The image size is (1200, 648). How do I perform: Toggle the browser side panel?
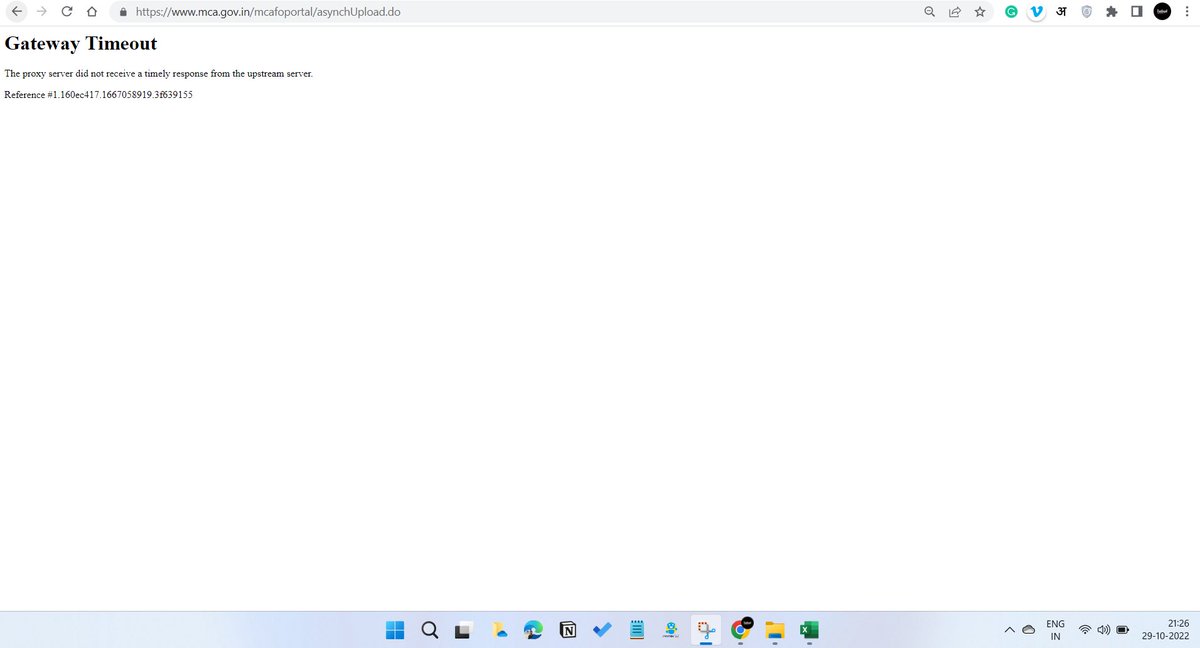[x=1136, y=12]
